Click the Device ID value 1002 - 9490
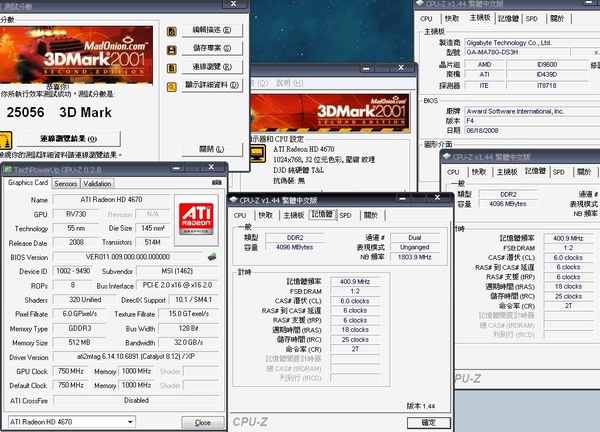This screenshot has width=600, height=432. (x=73, y=271)
